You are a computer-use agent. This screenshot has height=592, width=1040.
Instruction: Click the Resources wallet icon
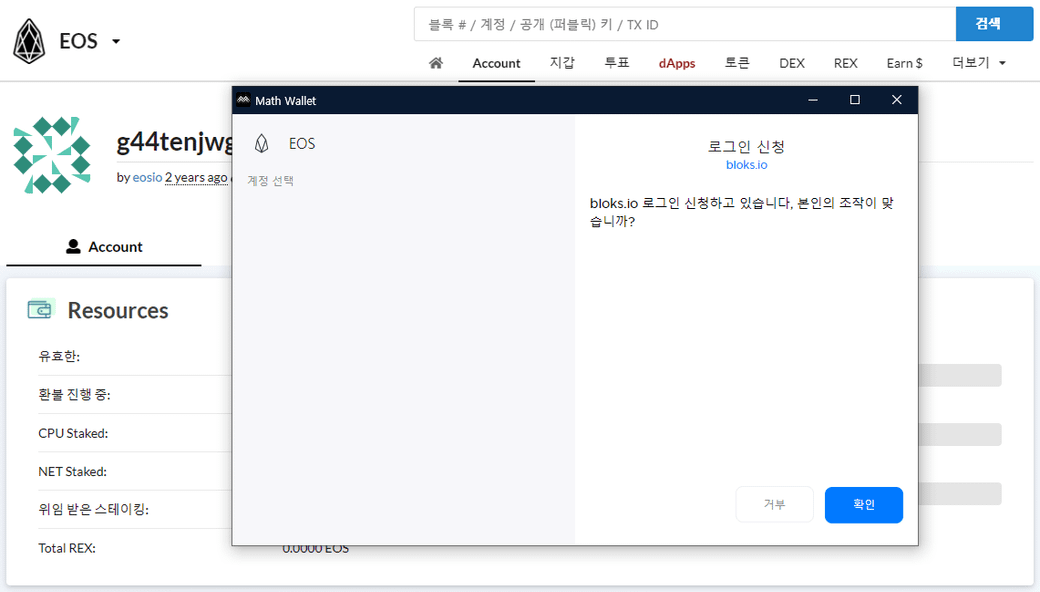[x=40, y=310]
